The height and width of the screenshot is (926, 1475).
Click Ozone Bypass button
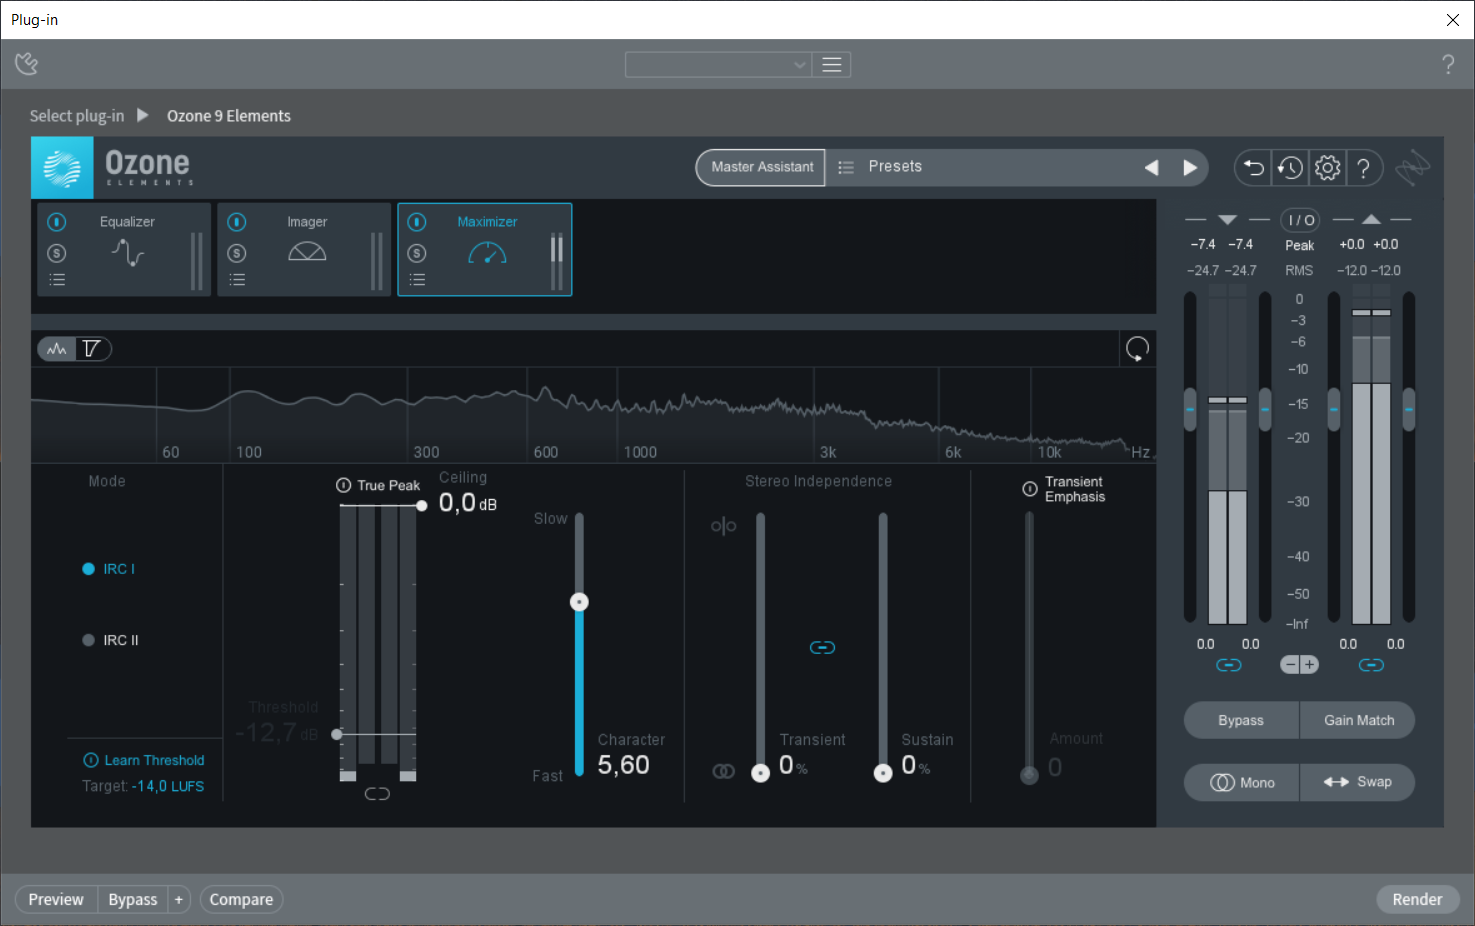point(1241,720)
